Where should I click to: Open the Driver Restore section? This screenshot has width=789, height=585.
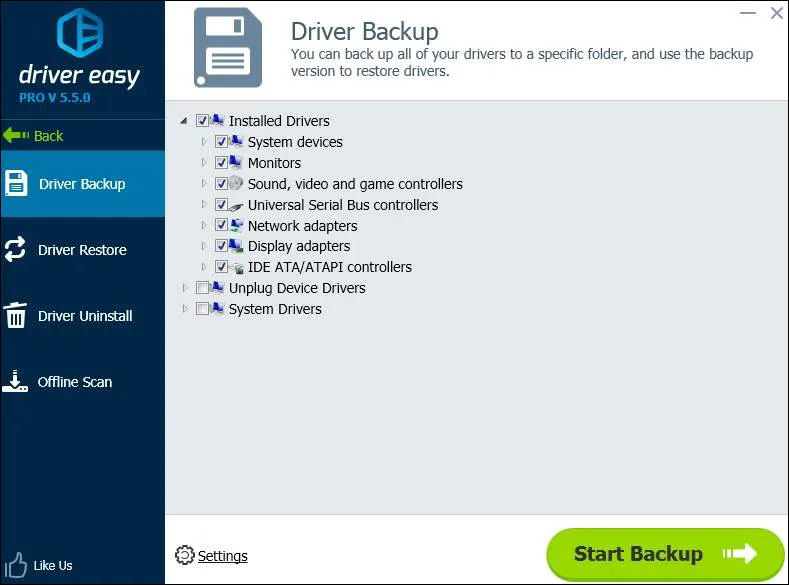pos(82,250)
